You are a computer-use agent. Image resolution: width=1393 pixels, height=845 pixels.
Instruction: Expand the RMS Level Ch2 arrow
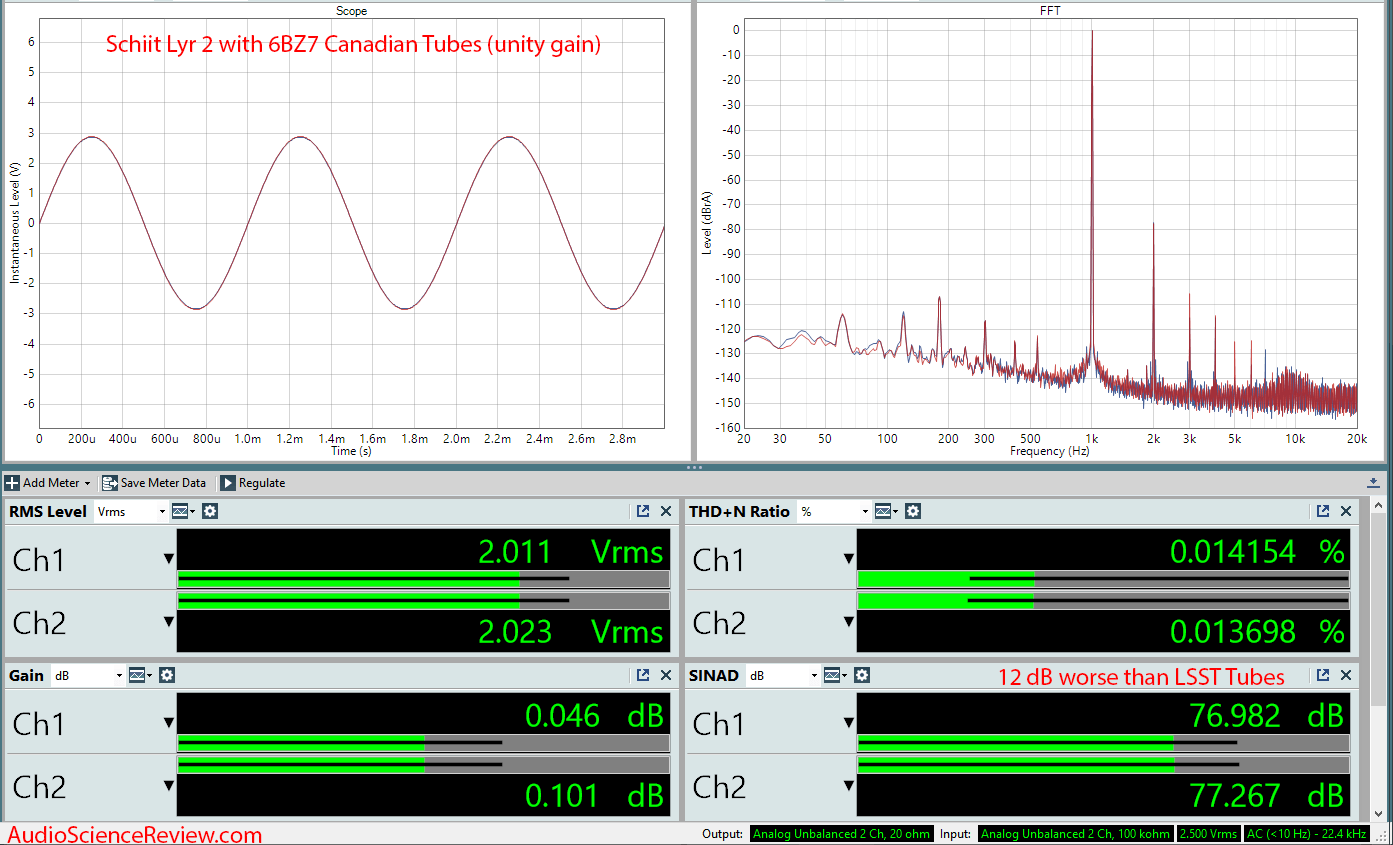[x=169, y=622]
